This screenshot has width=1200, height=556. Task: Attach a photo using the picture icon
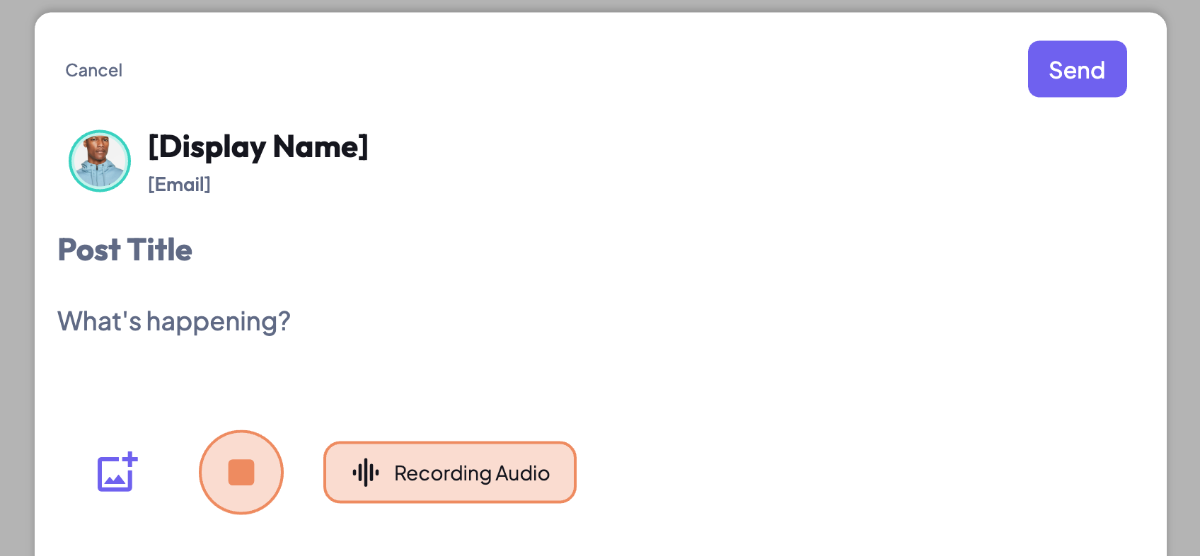pos(116,473)
